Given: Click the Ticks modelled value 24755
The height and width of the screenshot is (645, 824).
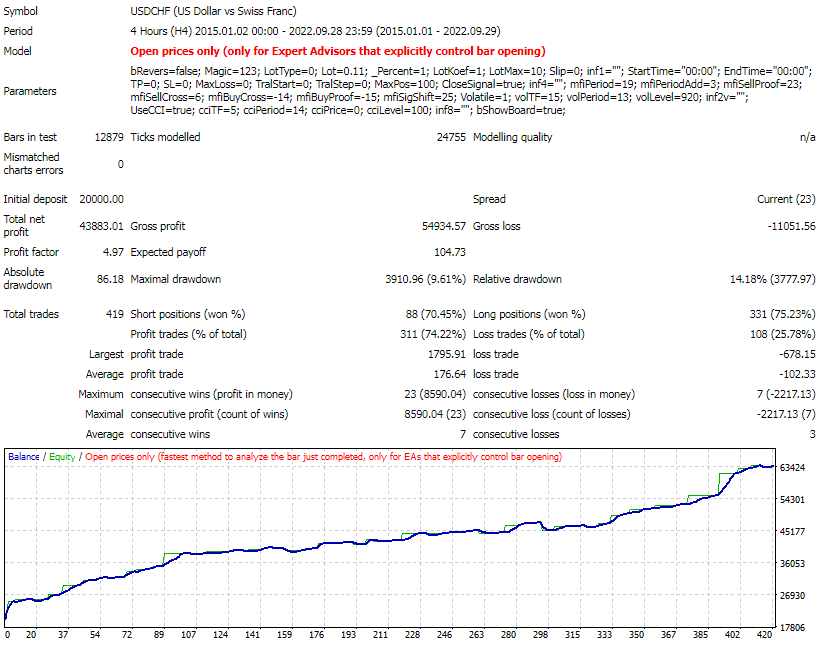Looking at the screenshot, I should pyautogui.click(x=451, y=137).
